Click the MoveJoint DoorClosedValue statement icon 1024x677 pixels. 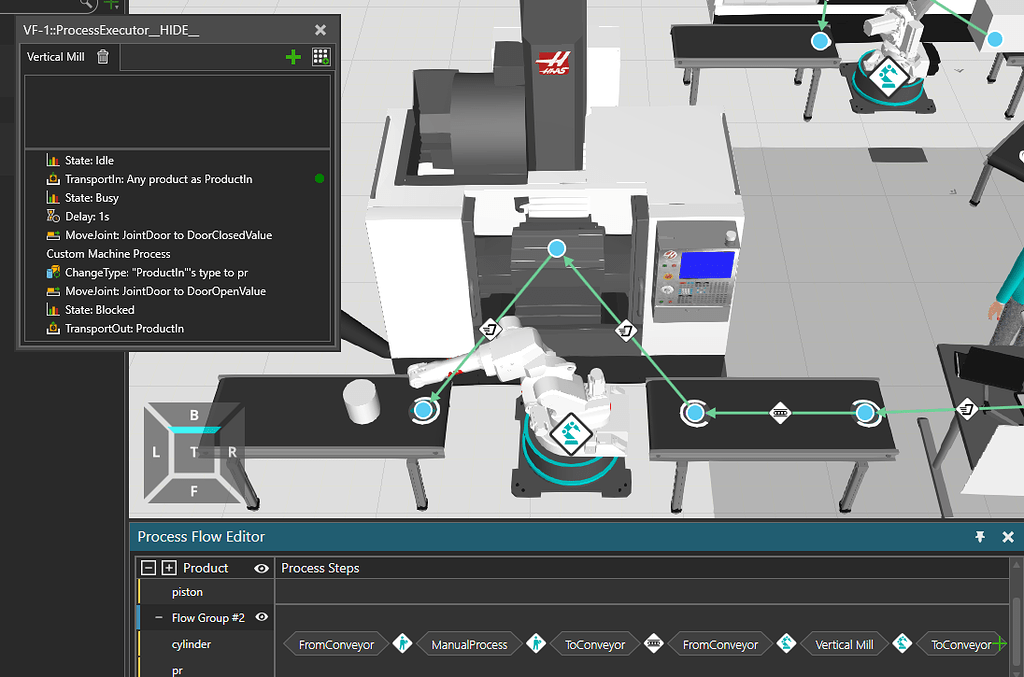[53, 235]
